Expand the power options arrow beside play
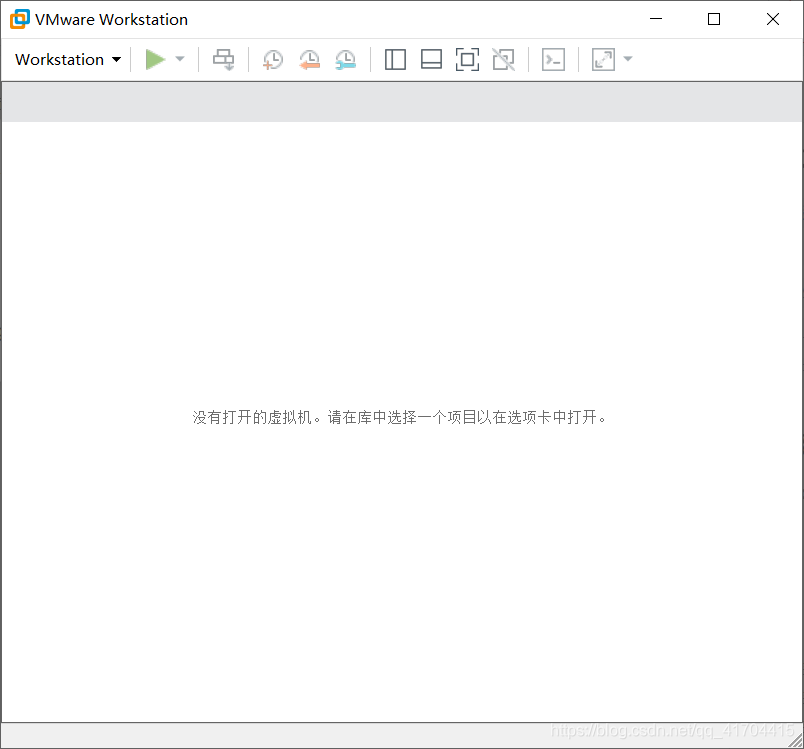This screenshot has width=804, height=749. coord(180,59)
